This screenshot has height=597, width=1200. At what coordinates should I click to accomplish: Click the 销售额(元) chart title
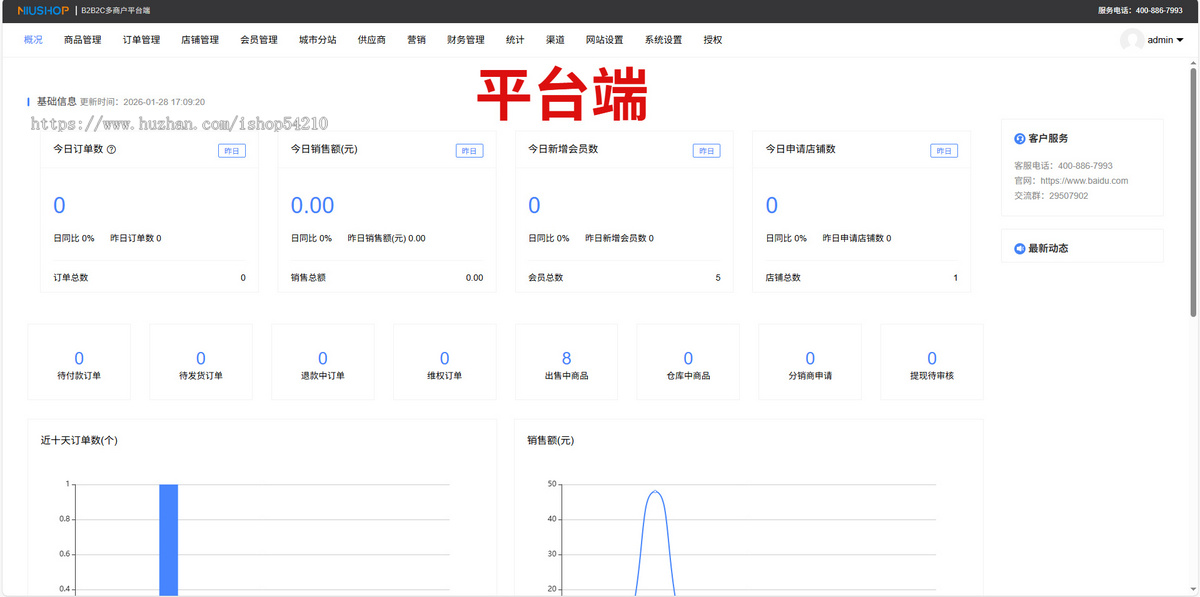pos(550,440)
